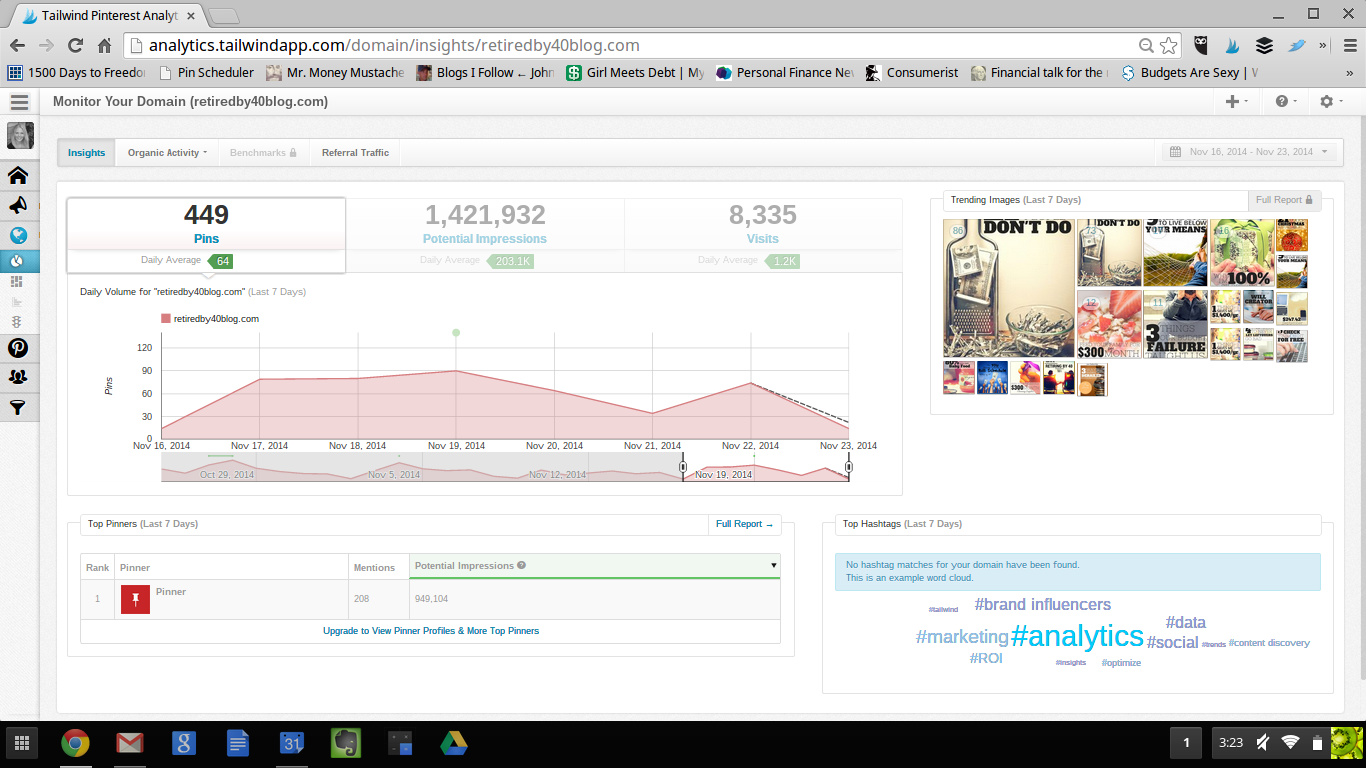
Task: Click the 100% piggy bank trending image
Action: 1242,253
